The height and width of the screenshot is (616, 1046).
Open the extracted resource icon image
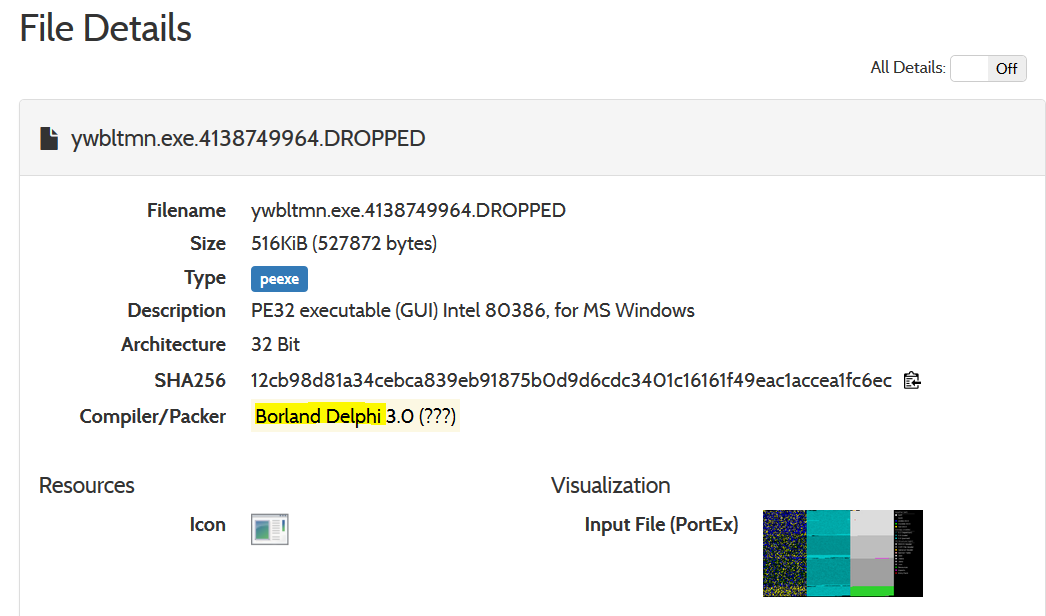269,528
